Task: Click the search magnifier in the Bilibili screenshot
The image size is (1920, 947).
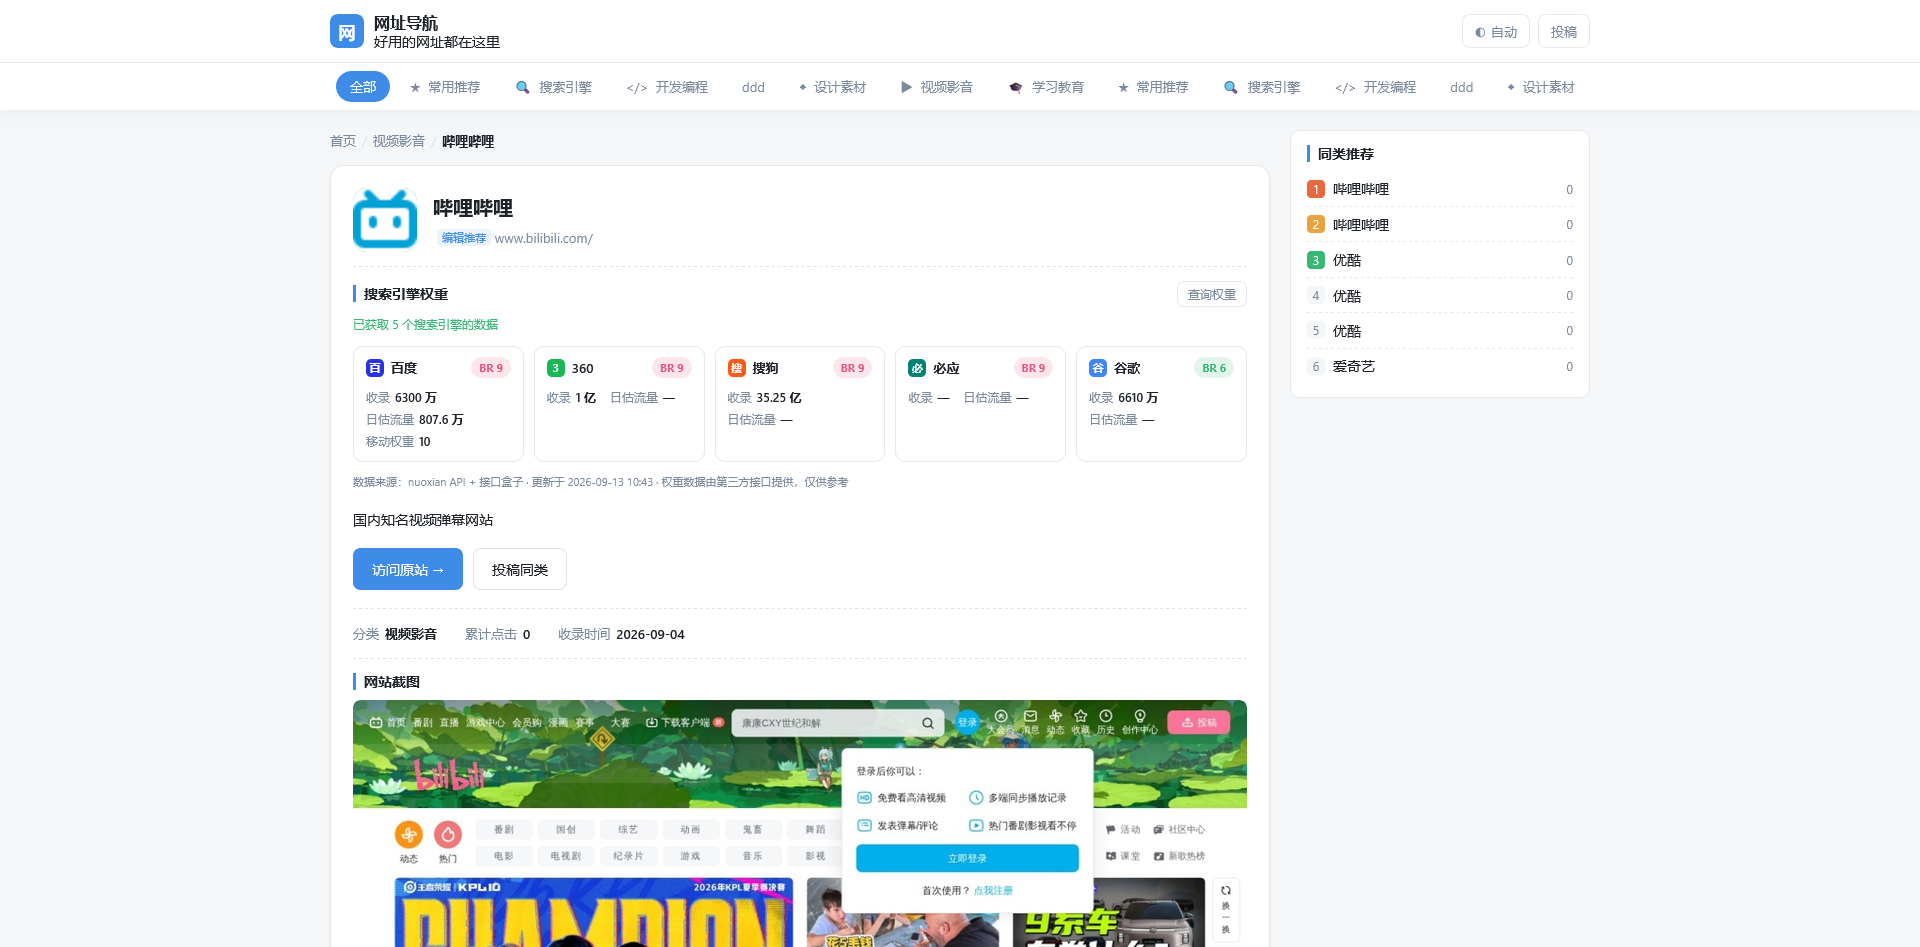Action: point(928,723)
